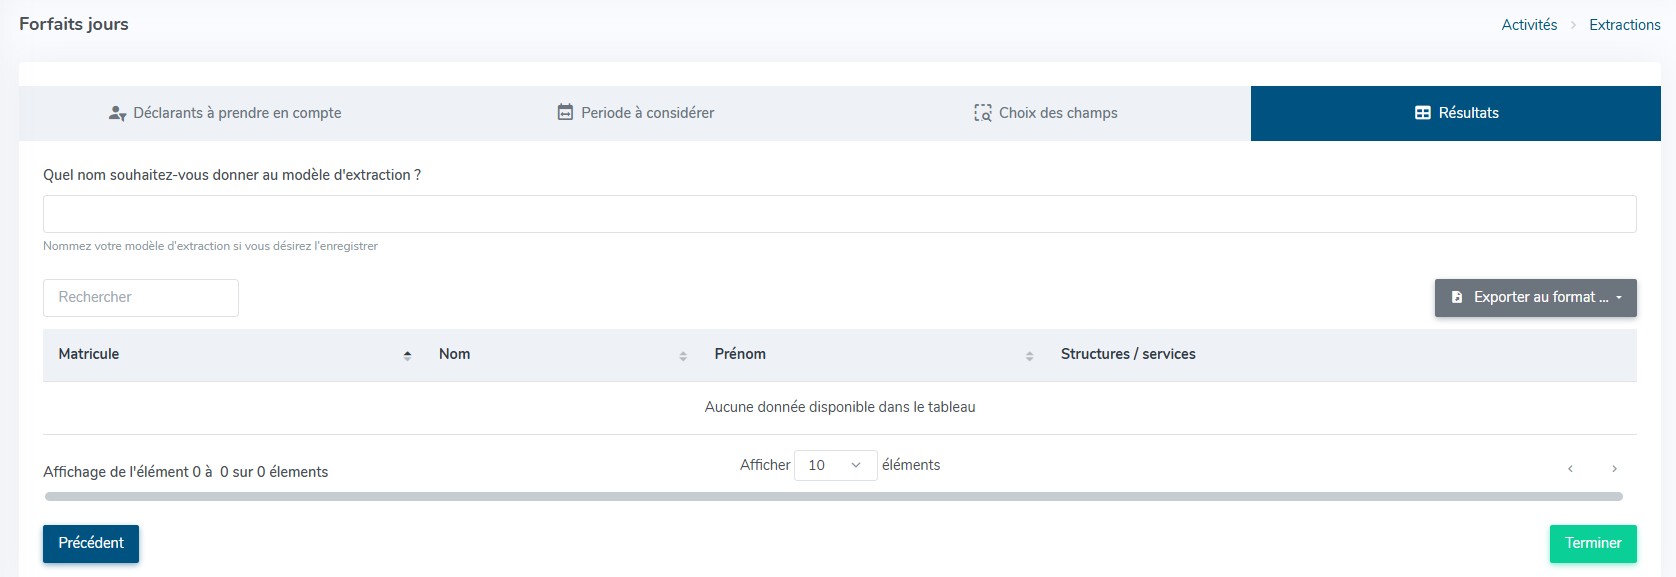Click the Terminer button
This screenshot has width=1676, height=577.
[1592, 543]
